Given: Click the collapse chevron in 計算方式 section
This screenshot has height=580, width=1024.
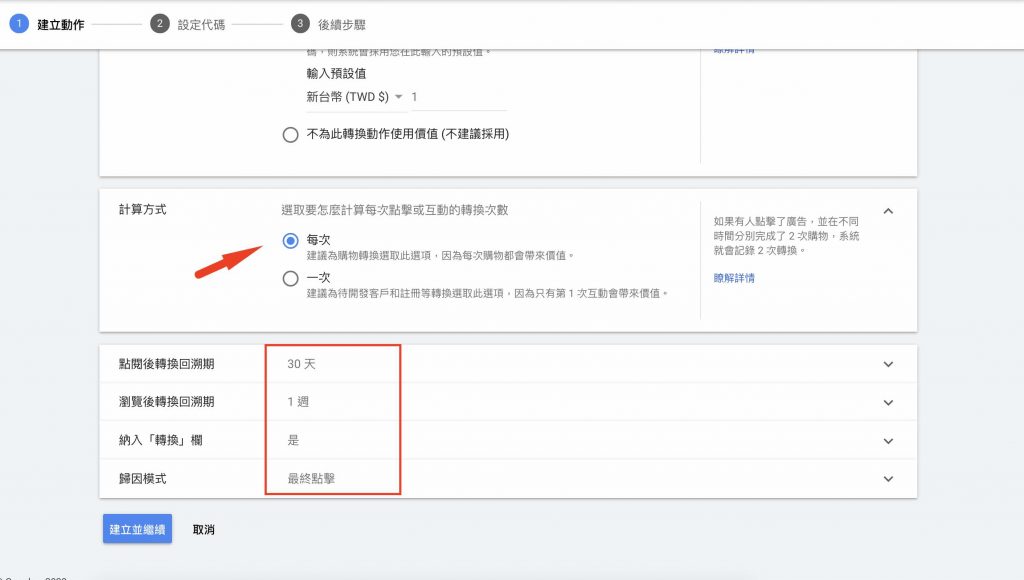Looking at the screenshot, I should [x=888, y=211].
